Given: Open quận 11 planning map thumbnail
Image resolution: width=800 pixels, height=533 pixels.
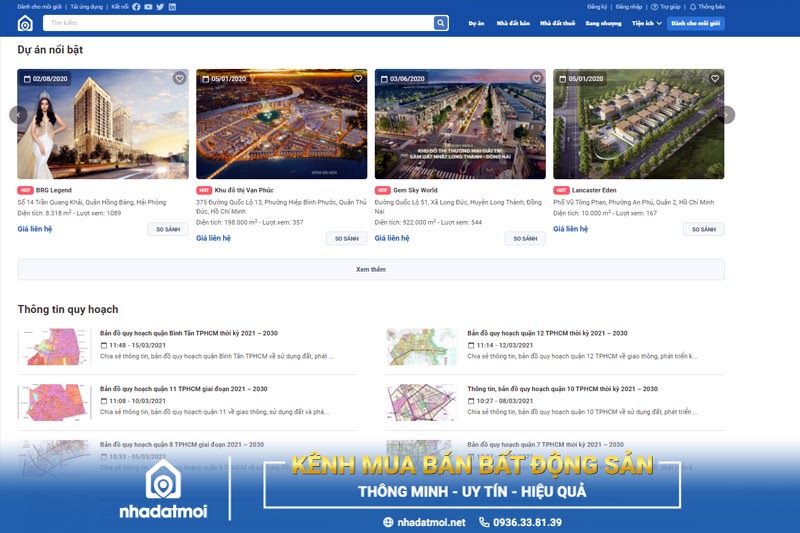Looking at the screenshot, I should pyautogui.click(x=54, y=402).
